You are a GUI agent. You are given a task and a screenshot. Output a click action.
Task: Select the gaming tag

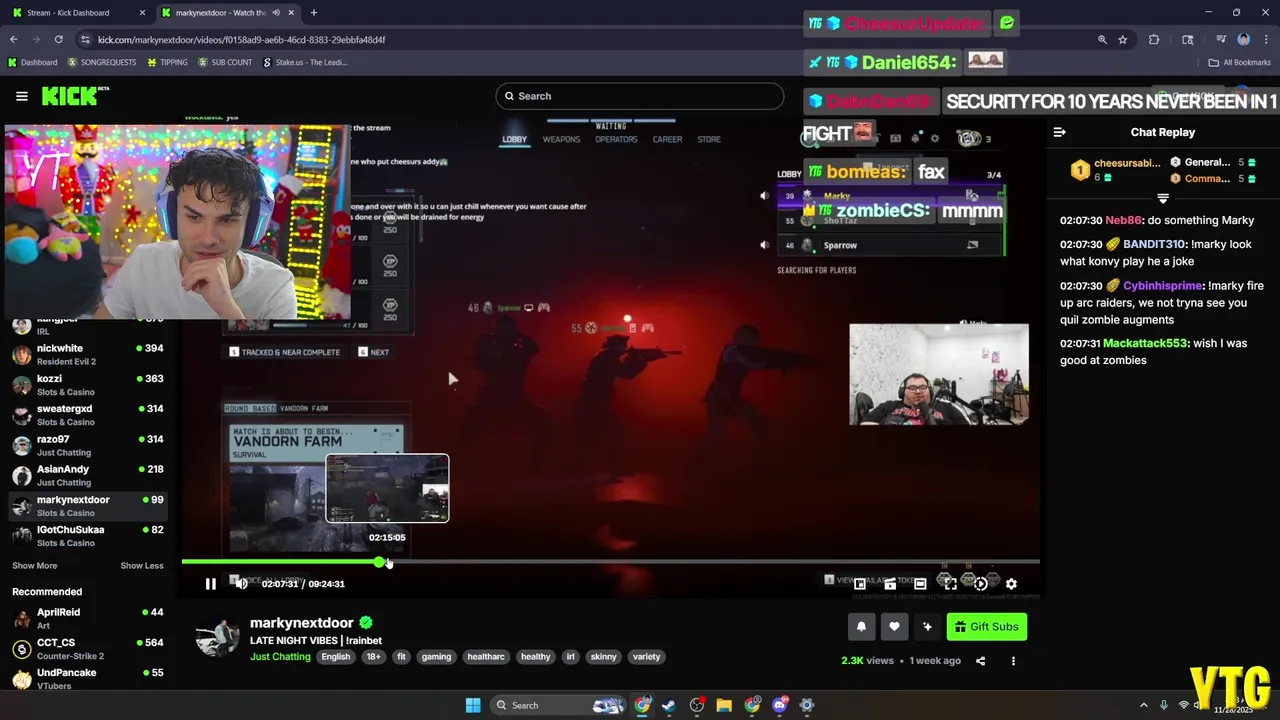tap(436, 657)
